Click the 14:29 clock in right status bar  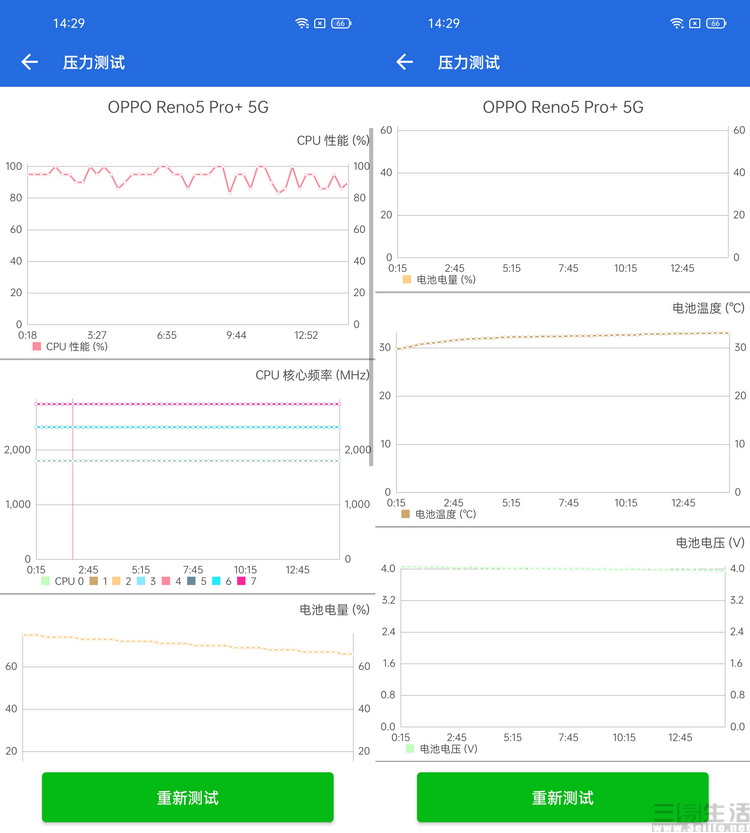pyautogui.click(x=444, y=23)
